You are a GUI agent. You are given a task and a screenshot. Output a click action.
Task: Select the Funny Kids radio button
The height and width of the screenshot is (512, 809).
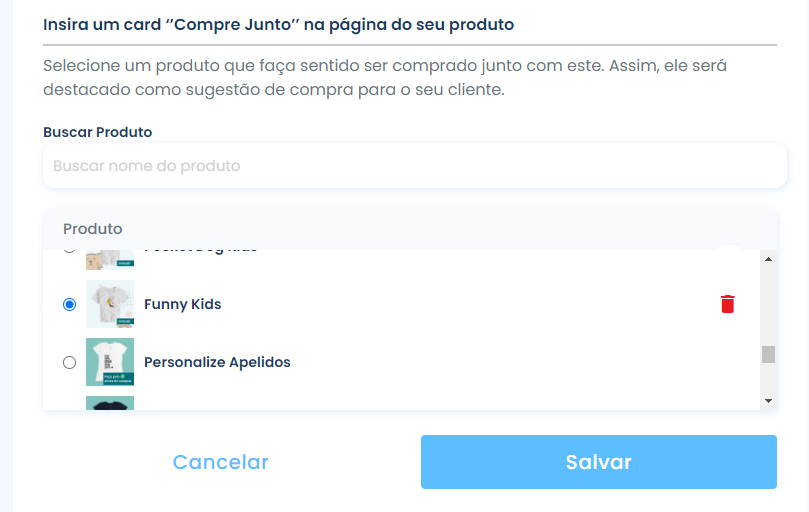[x=69, y=305]
